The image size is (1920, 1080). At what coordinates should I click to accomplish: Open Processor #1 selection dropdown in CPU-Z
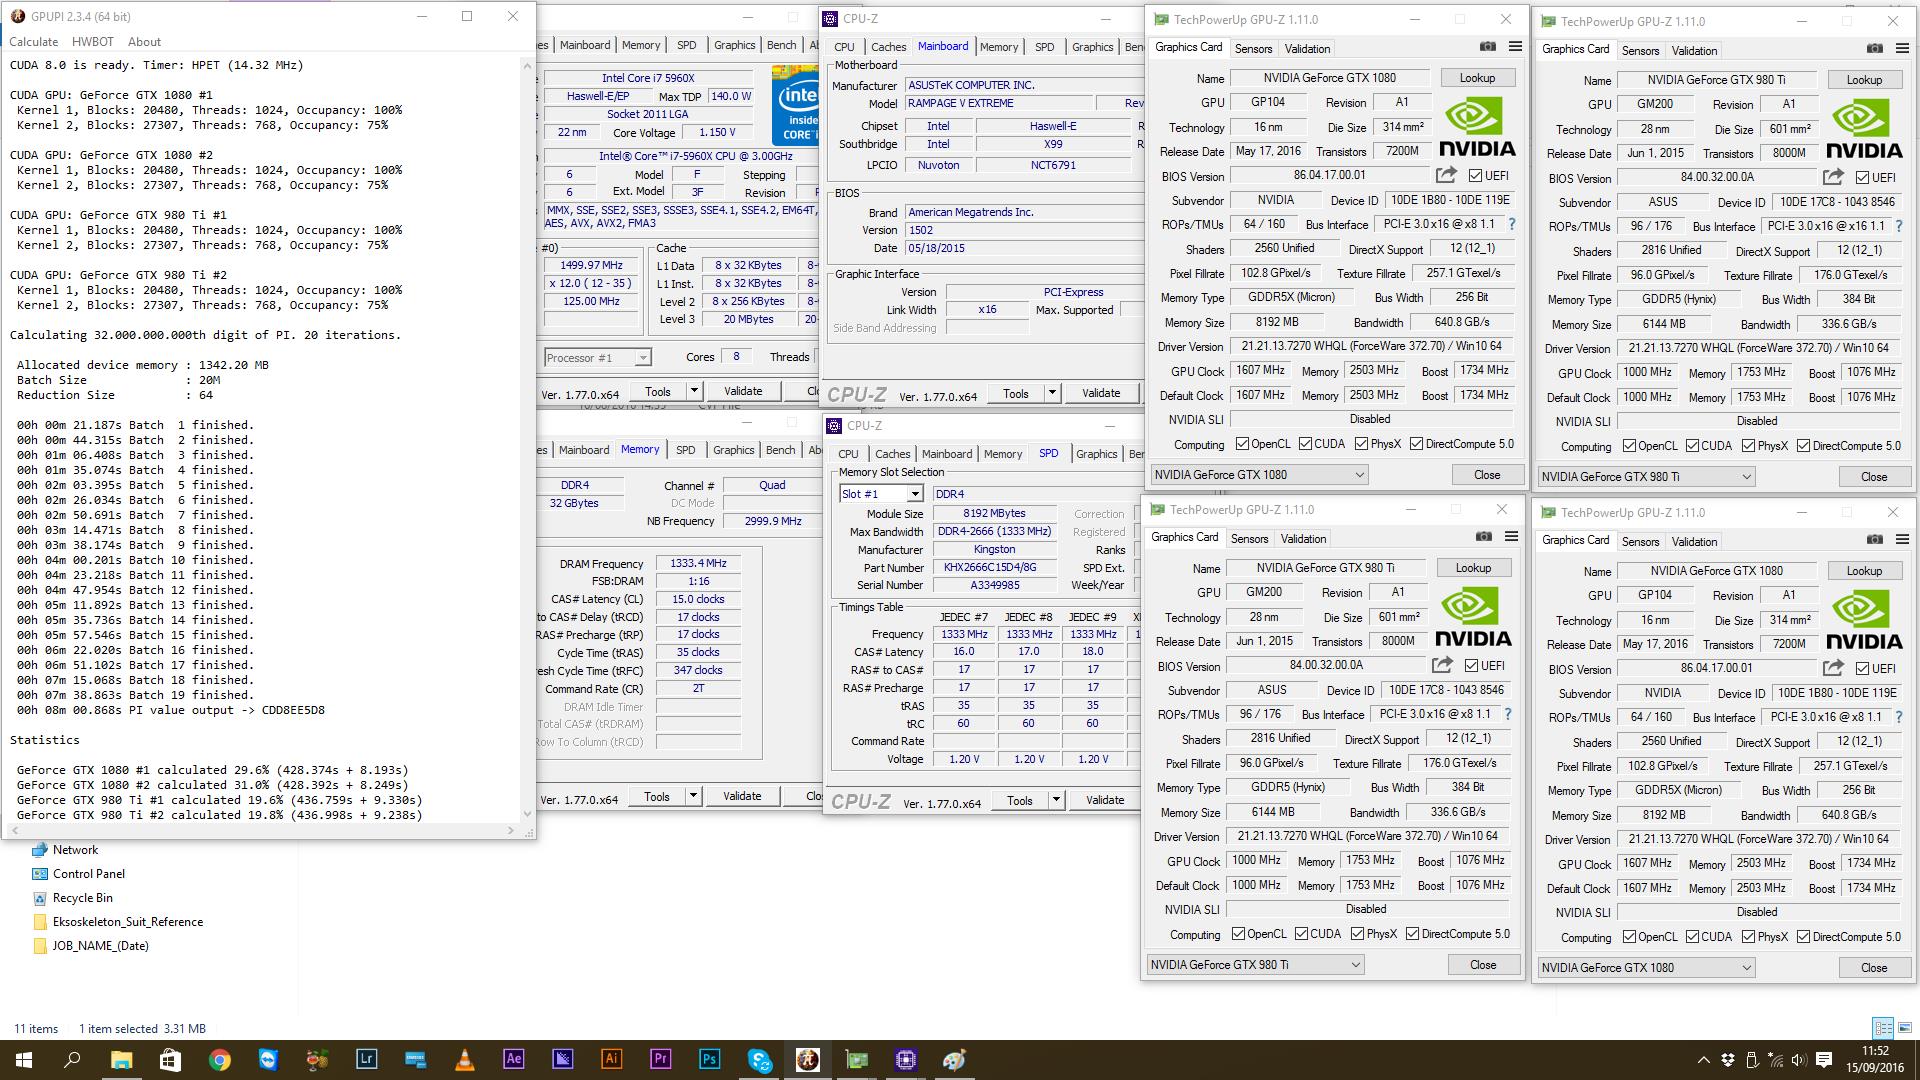597,357
